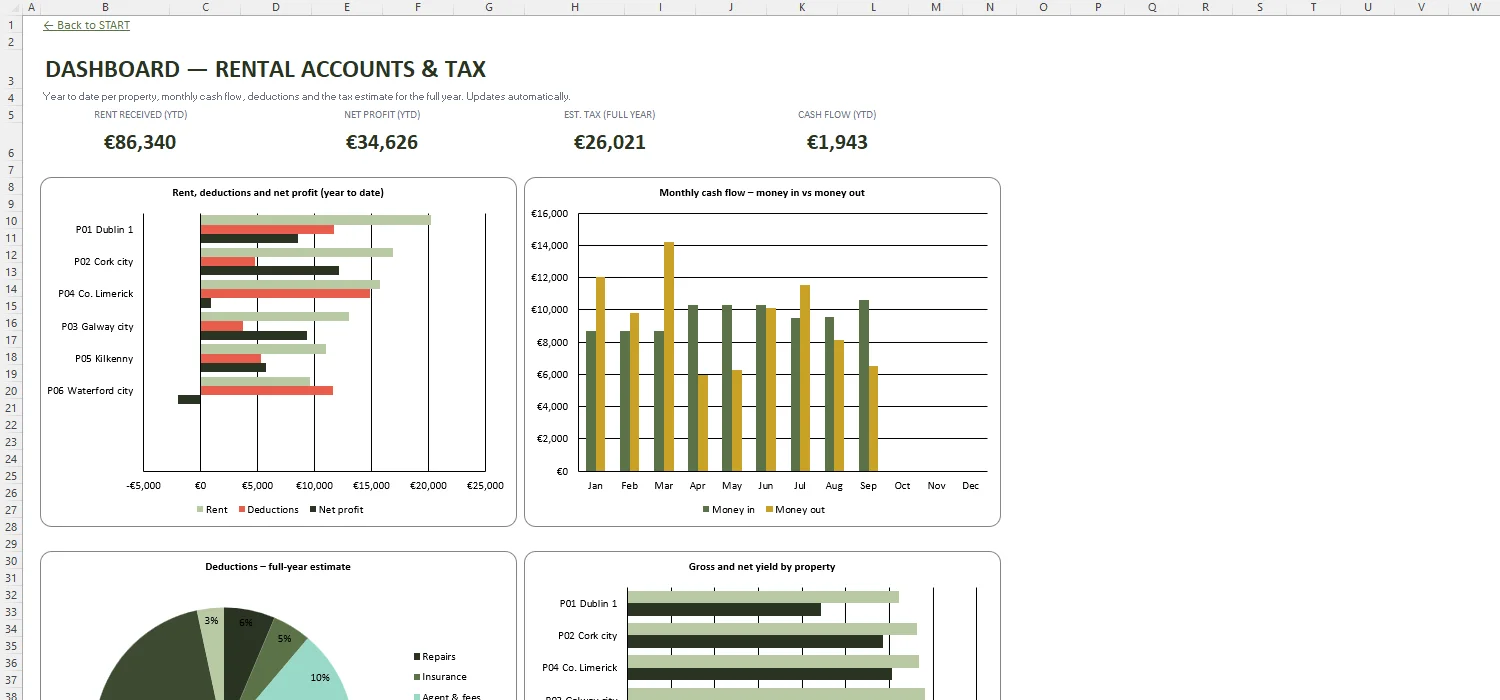
Task: Click the RENT RECEIVED (YTD) label
Action: (x=141, y=114)
